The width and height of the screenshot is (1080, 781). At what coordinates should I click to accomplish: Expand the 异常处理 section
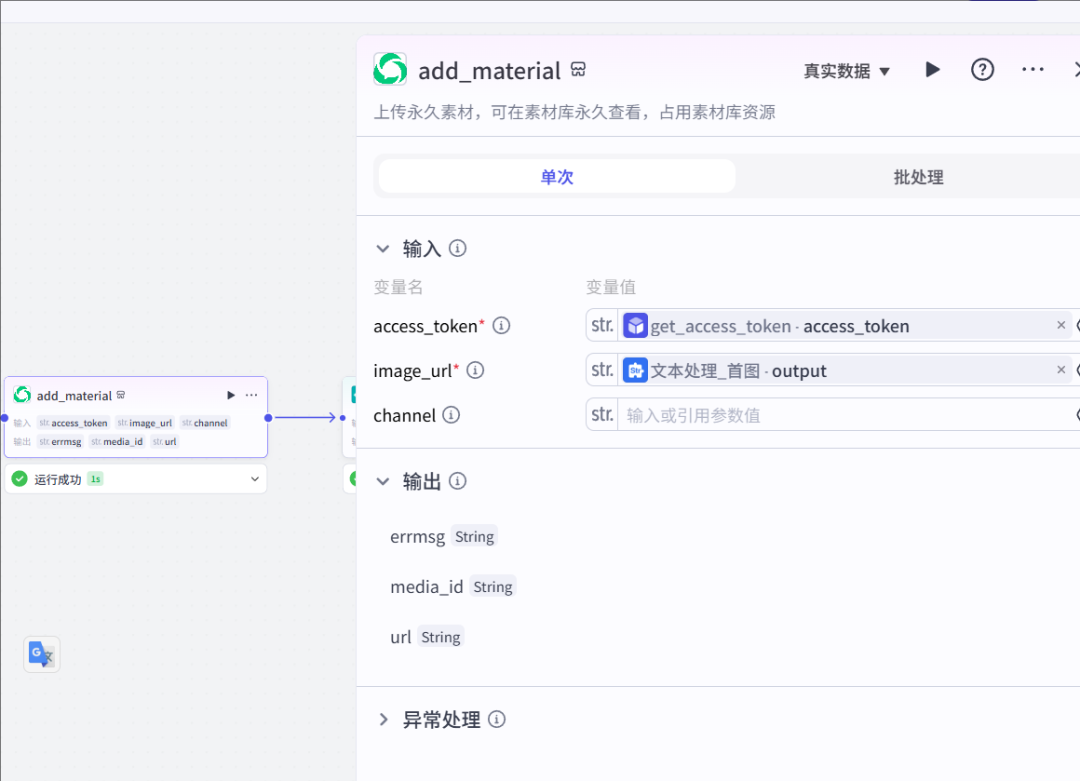383,719
